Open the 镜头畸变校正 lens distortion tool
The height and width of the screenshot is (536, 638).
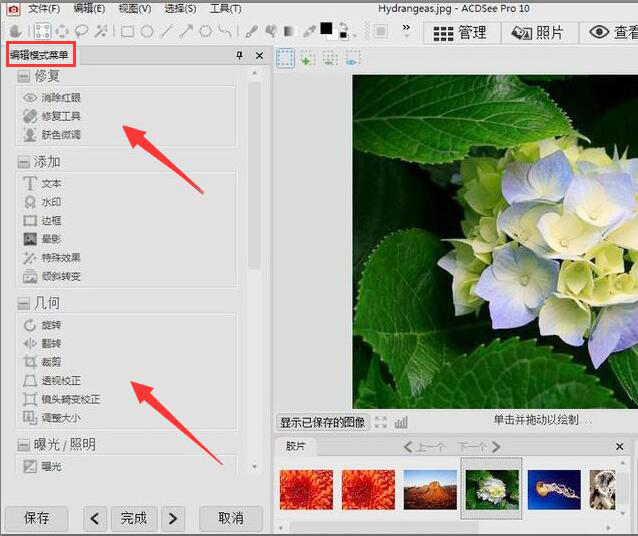[x=62, y=399]
